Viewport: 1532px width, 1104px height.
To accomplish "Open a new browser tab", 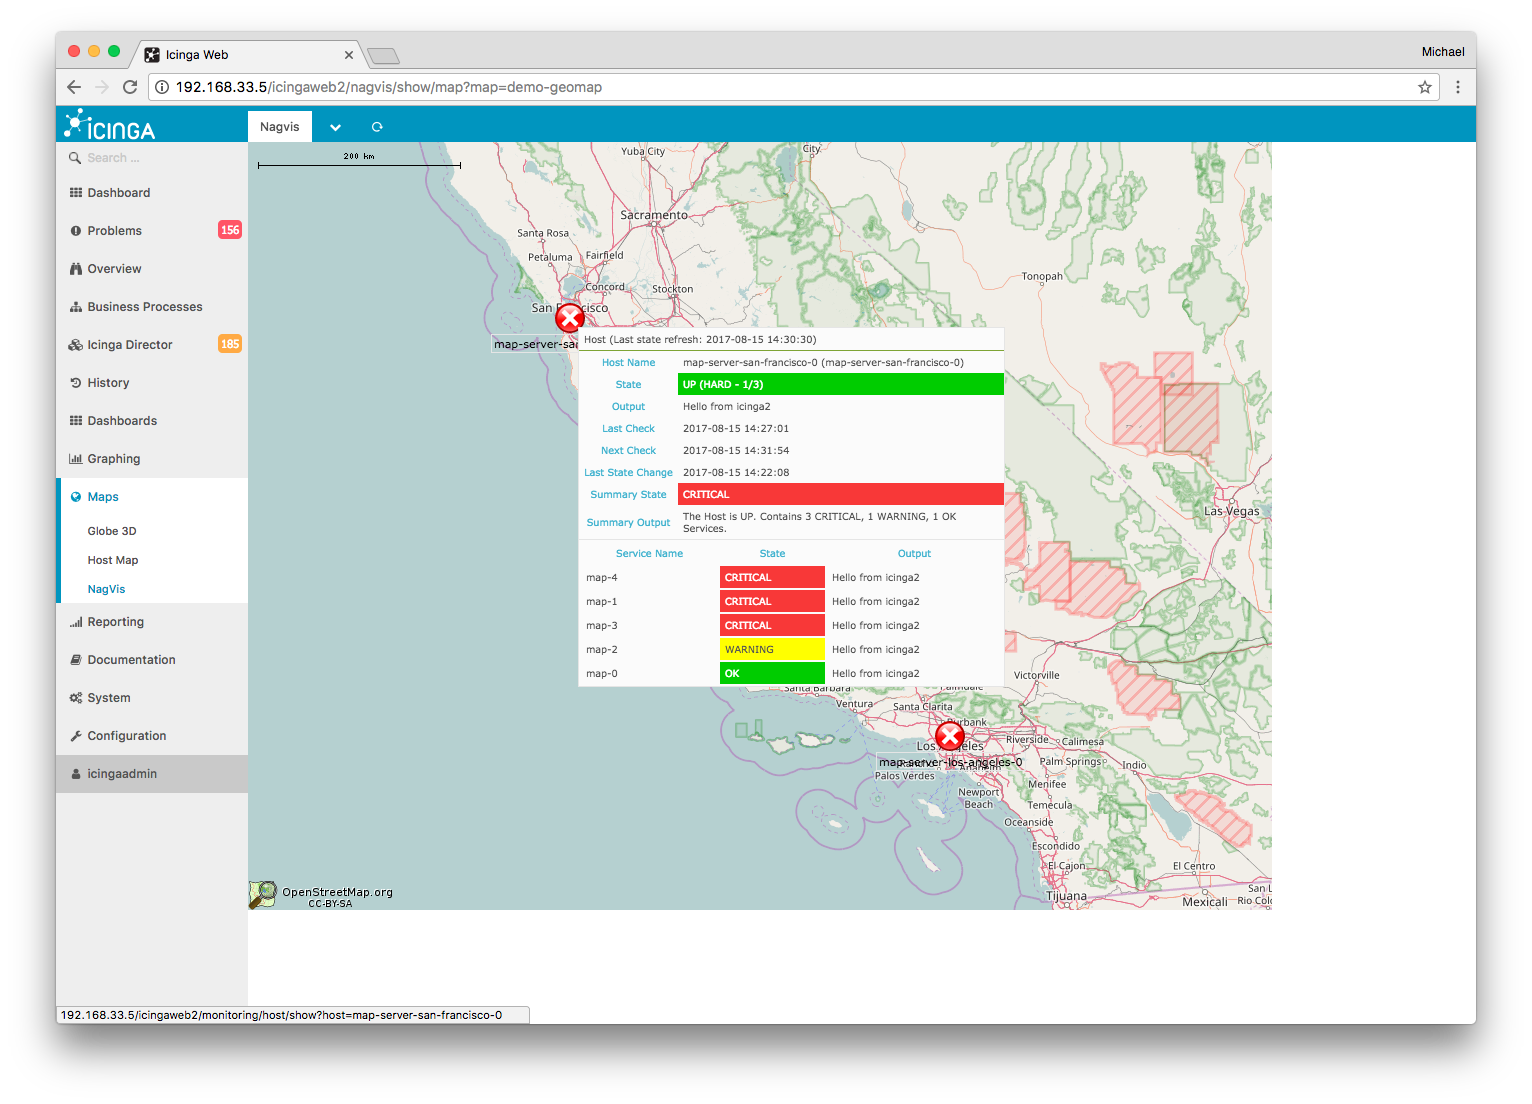I will pos(384,56).
